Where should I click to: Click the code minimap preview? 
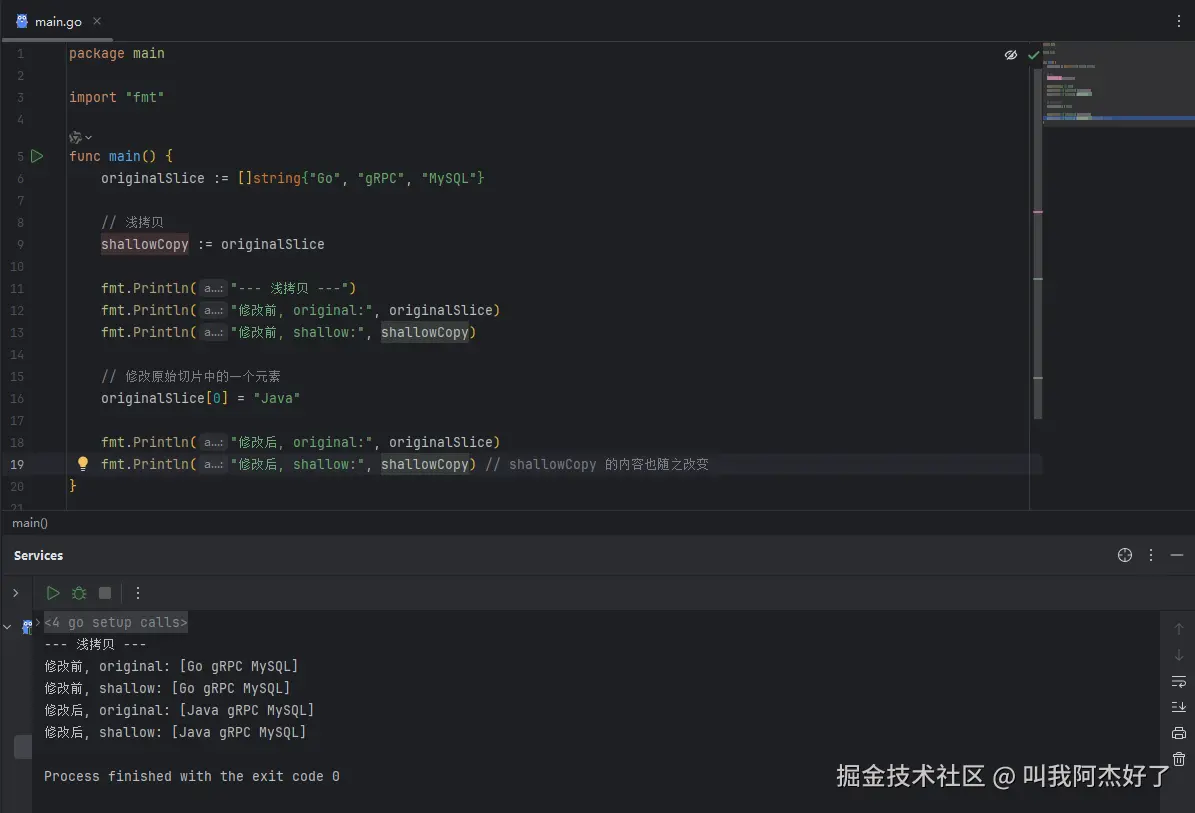point(1118,84)
